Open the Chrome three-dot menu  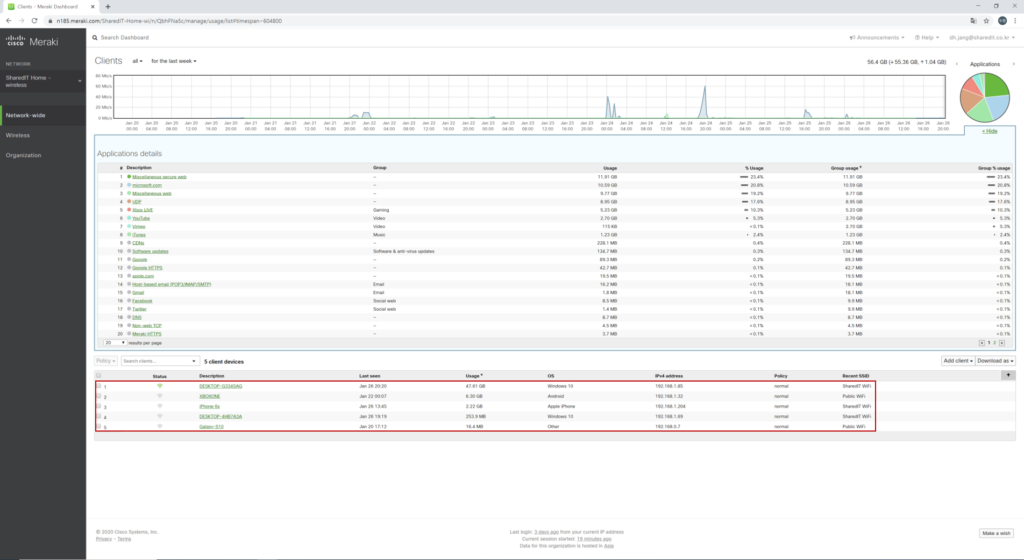tap(1013, 20)
